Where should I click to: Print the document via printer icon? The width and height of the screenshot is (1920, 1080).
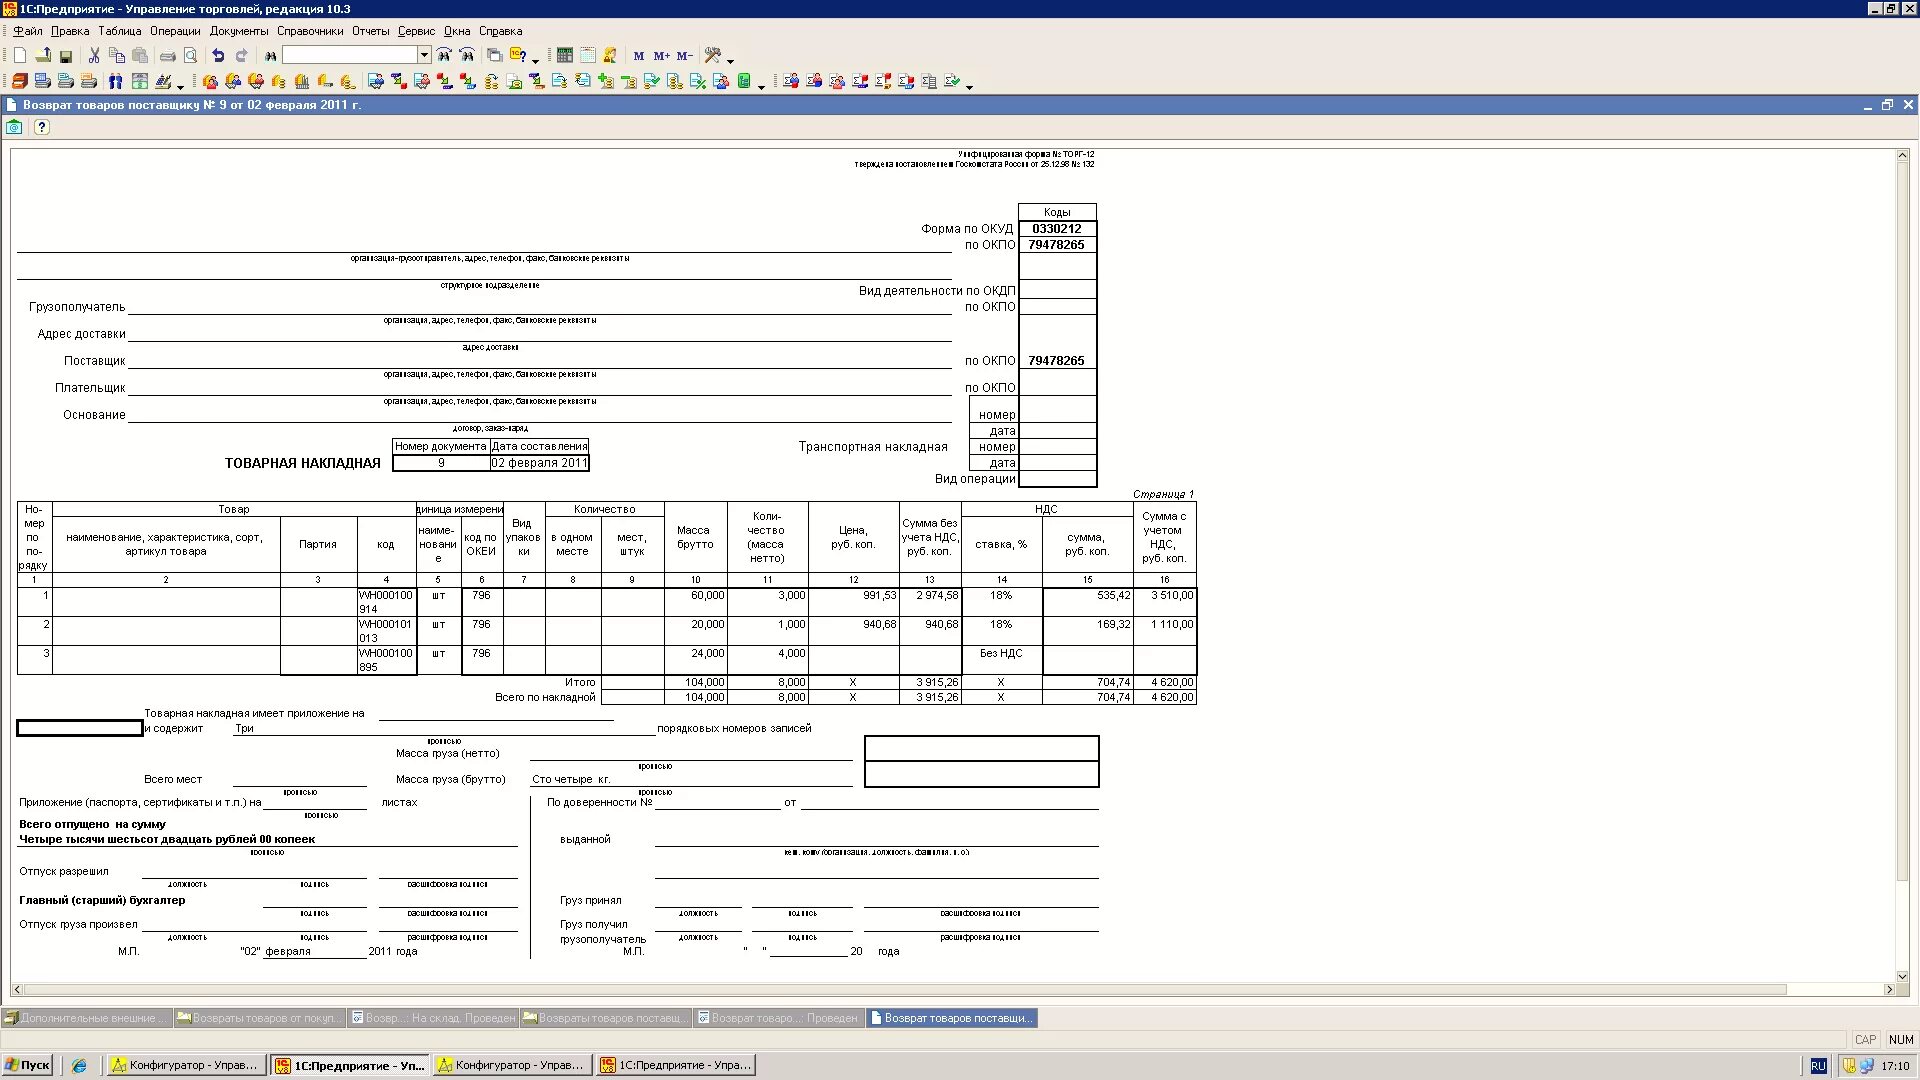coord(168,56)
